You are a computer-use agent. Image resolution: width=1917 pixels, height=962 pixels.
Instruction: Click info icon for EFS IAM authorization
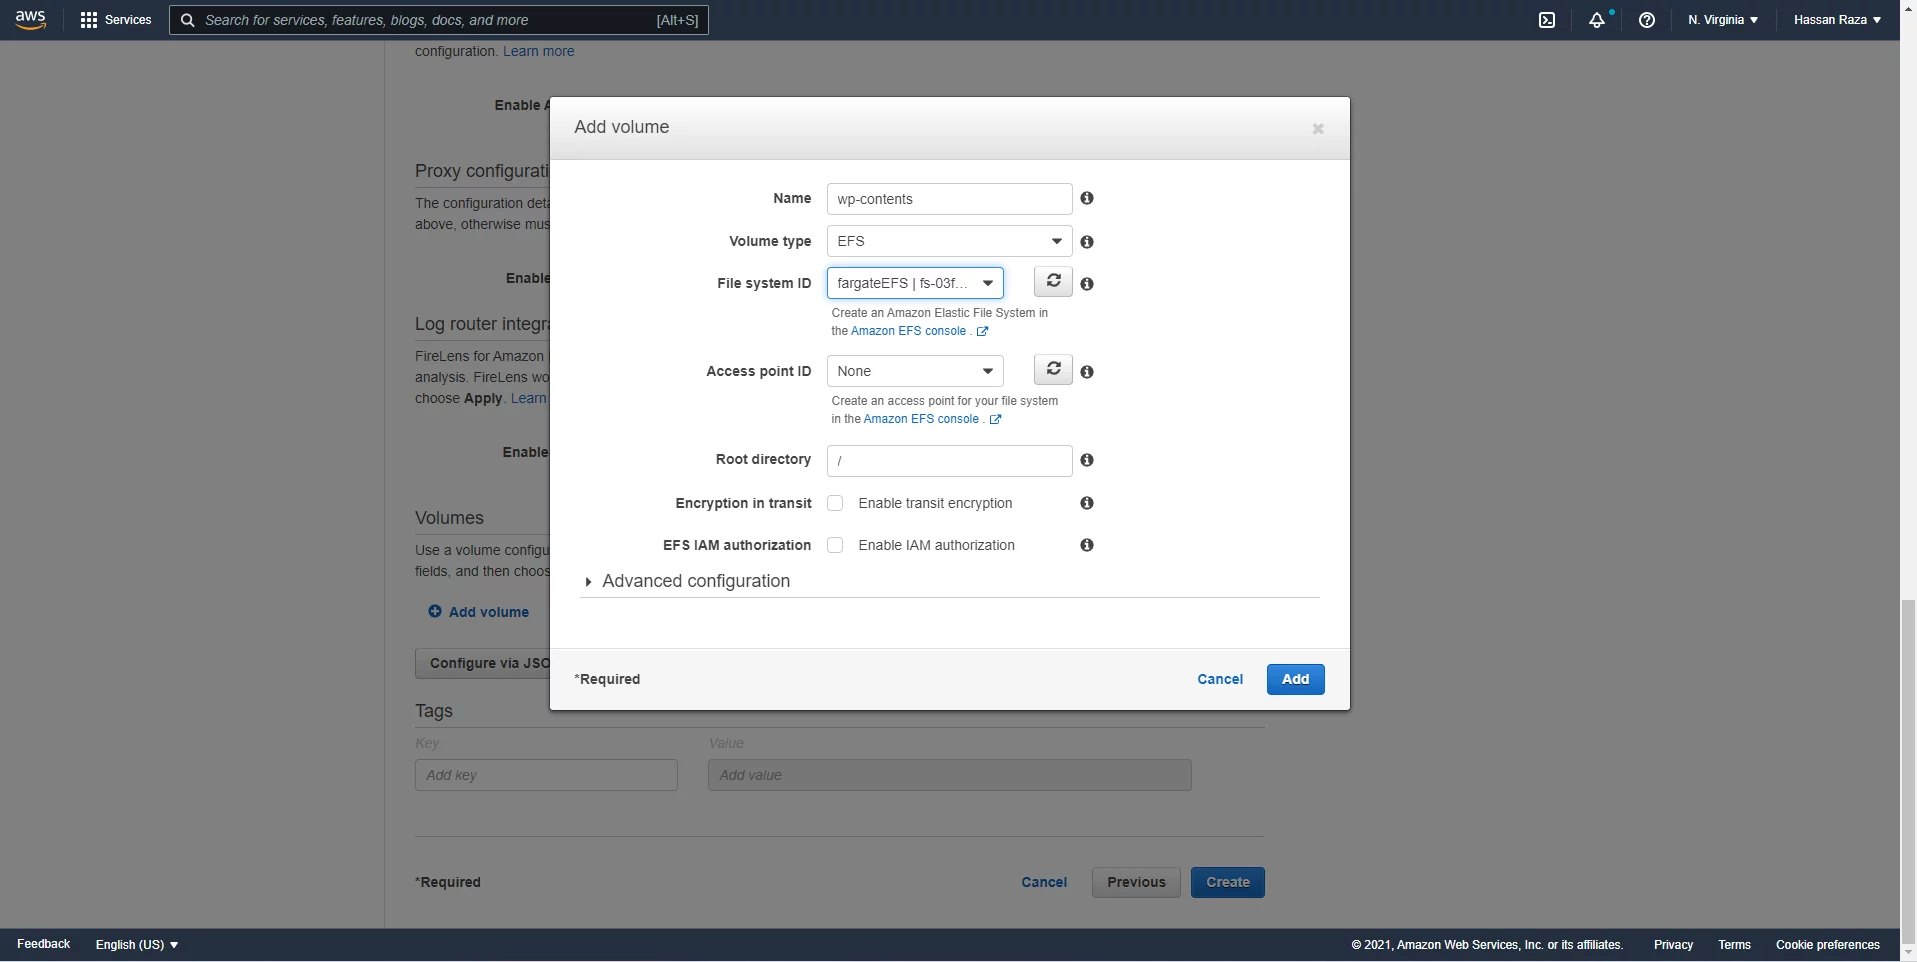[x=1087, y=545]
